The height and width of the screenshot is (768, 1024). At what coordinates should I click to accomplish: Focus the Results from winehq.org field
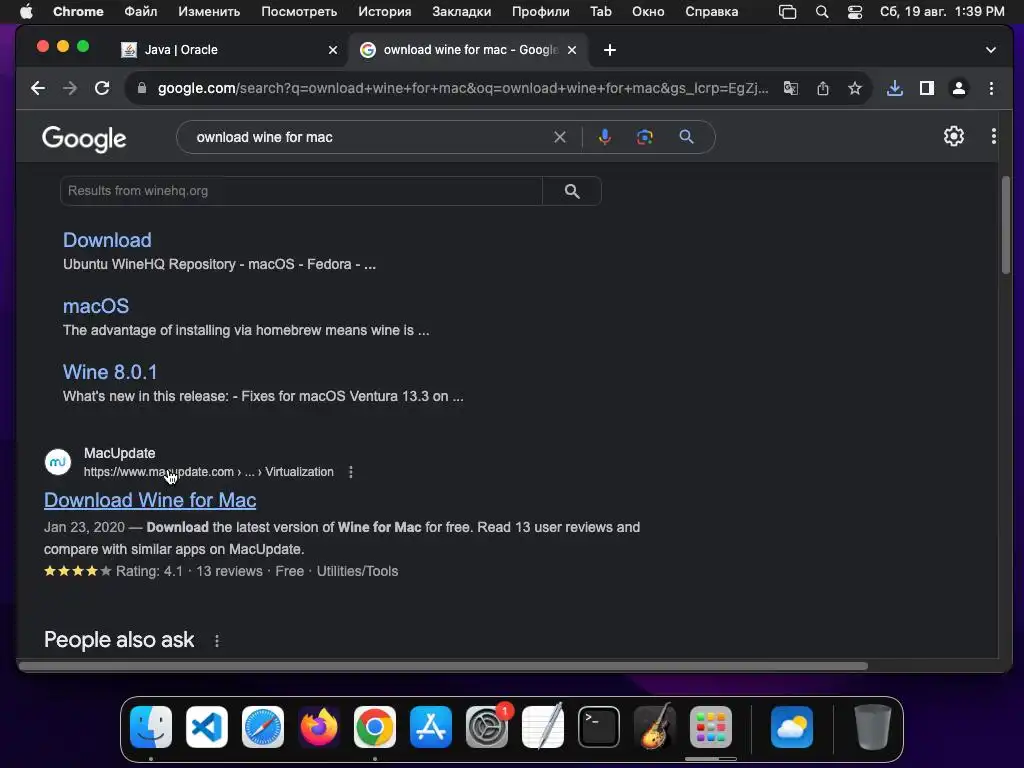click(x=301, y=191)
